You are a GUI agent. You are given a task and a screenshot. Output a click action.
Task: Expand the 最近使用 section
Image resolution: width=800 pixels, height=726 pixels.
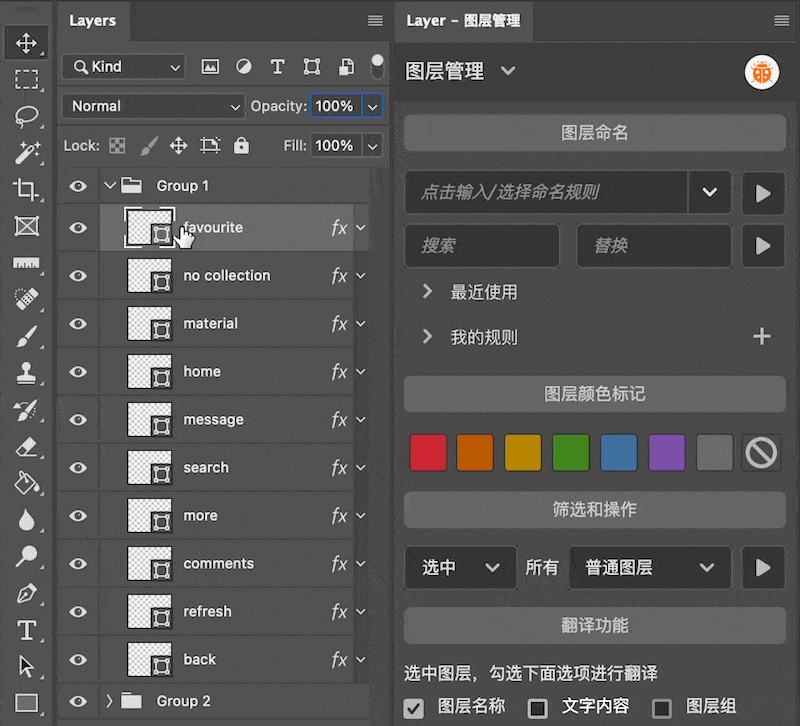[428, 292]
